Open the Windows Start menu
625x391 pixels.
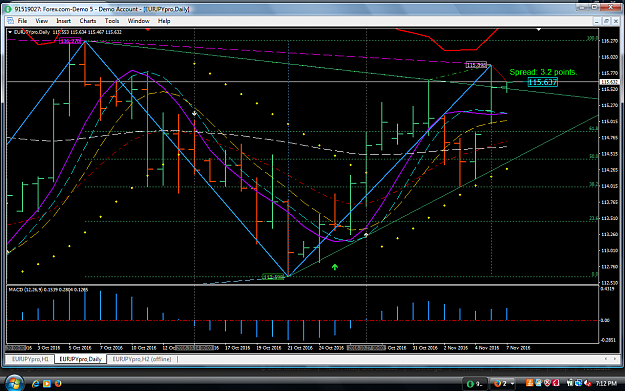click(x=14, y=383)
